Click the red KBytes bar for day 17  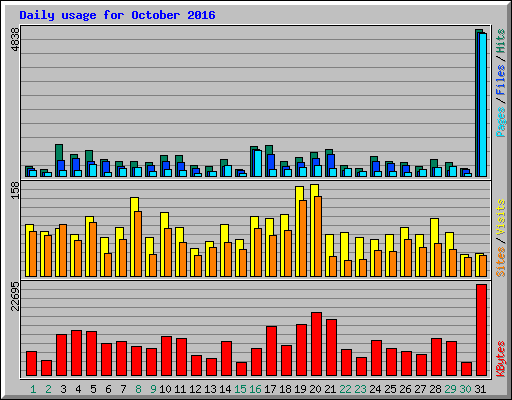click(271, 351)
